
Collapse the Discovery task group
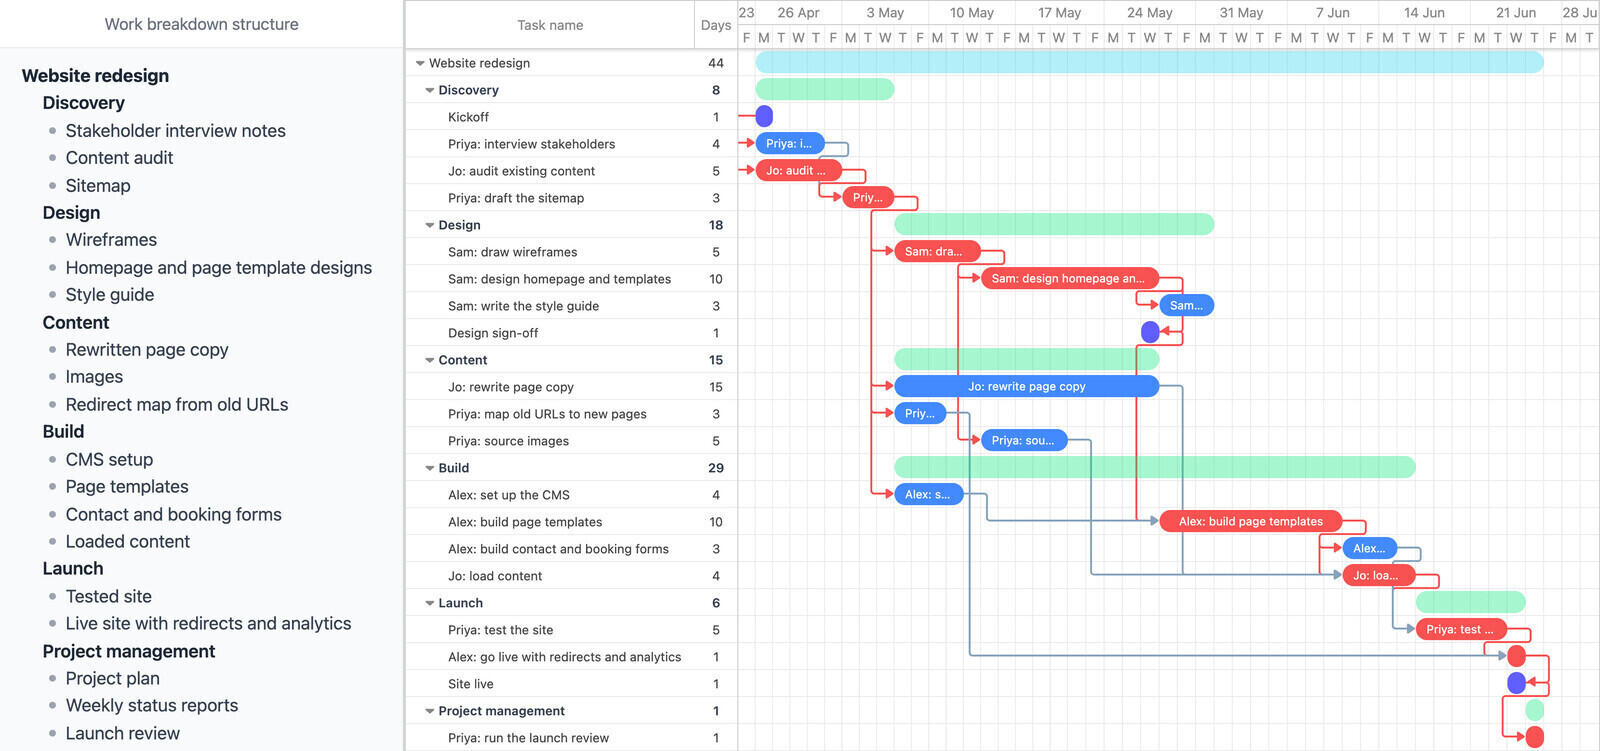coord(430,90)
